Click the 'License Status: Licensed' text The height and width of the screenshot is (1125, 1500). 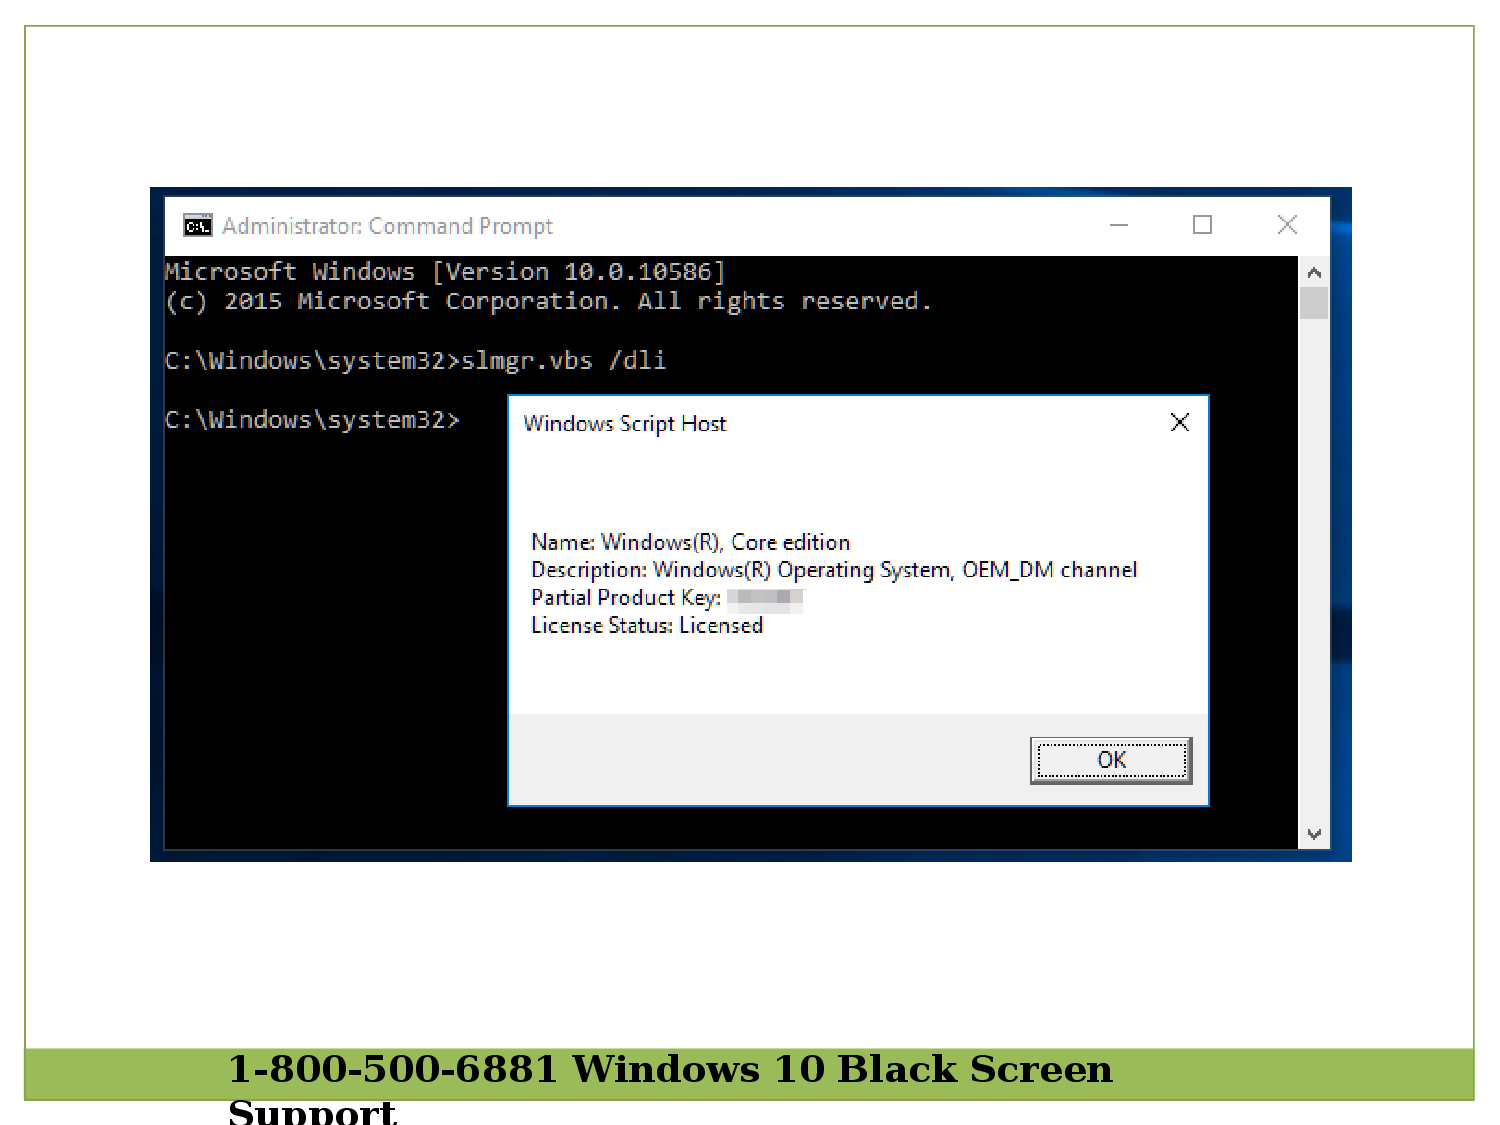point(647,626)
